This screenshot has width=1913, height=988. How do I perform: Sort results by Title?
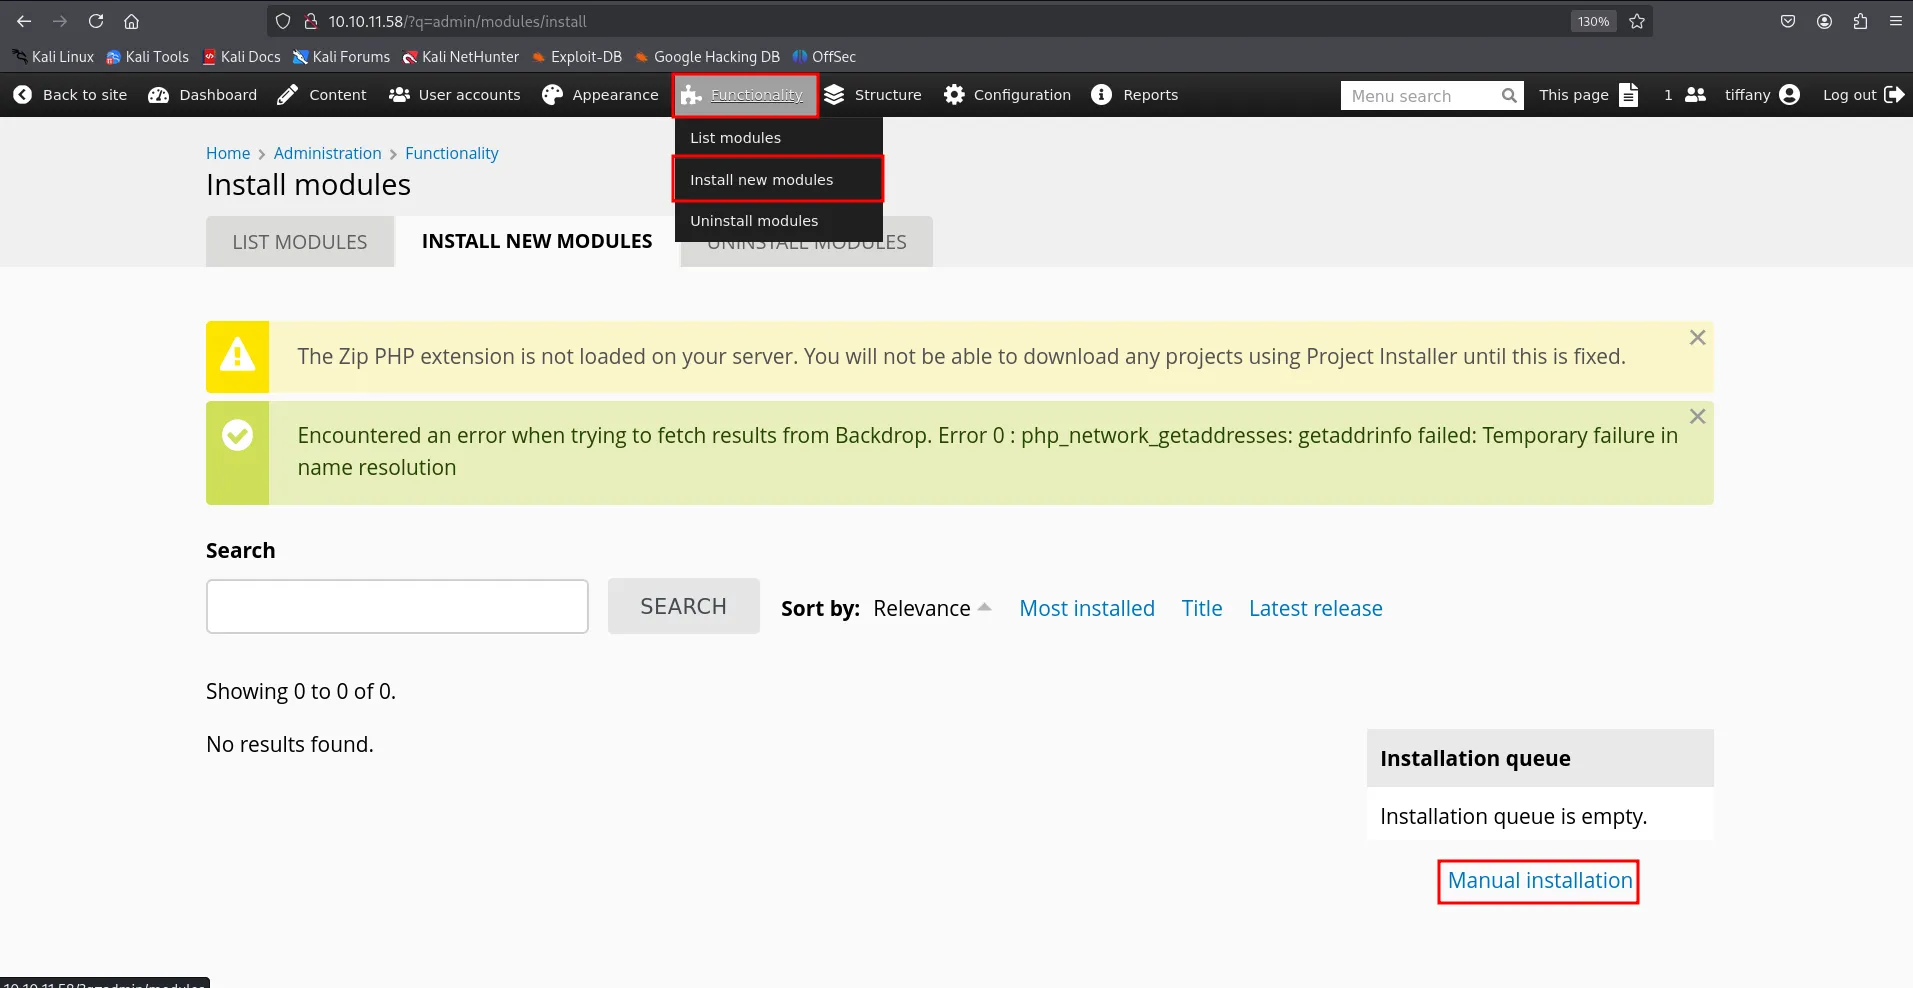(x=1202, y=608)
